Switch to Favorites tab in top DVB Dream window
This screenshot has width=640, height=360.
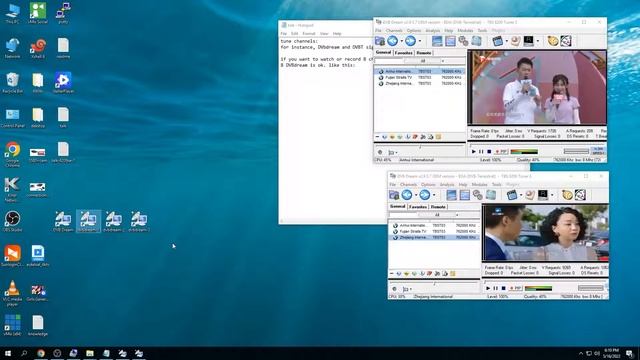click(404, 53)
